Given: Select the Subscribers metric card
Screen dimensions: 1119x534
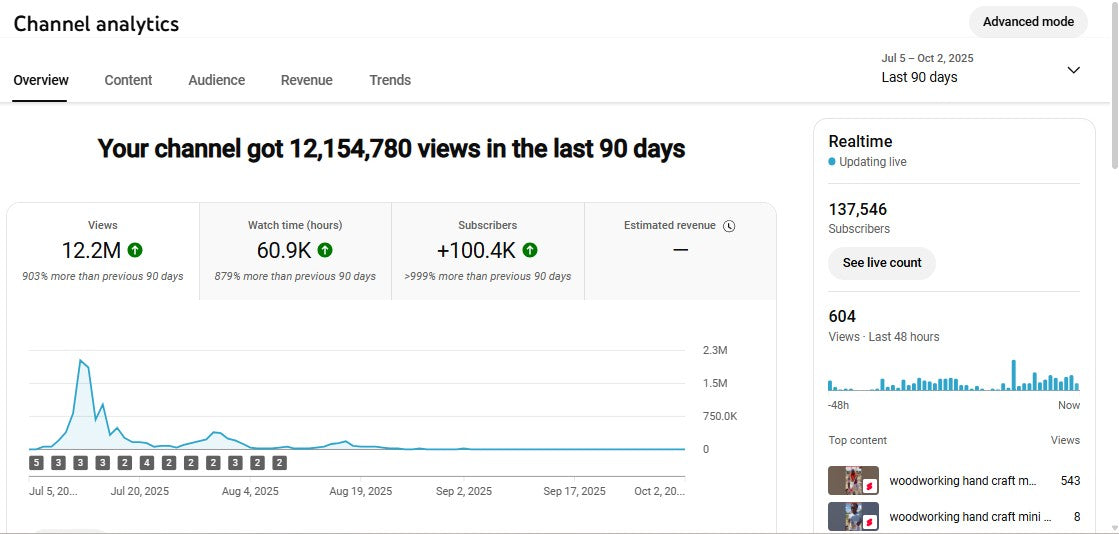Looking at the screenshot, I should (x=487, y=251).
